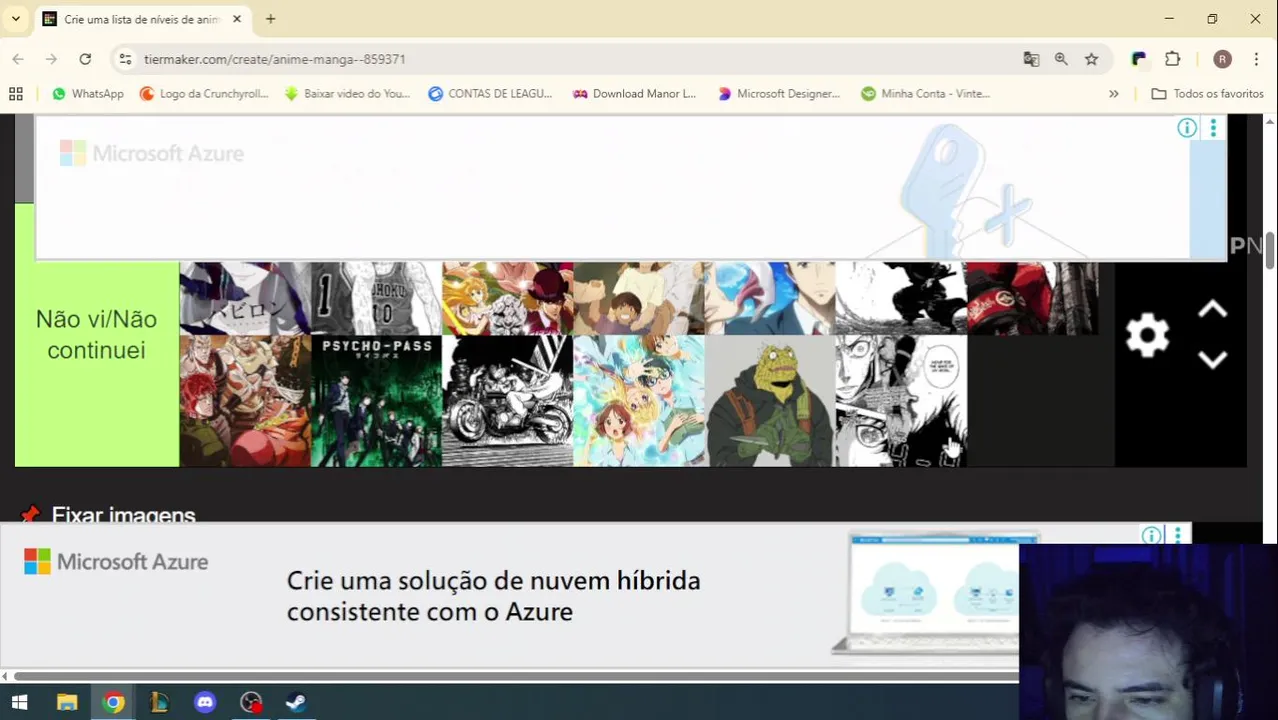Select the colorful pastel anime thumbnail
Viewport: 1278px width, 720px height.
[x=639, y=401]
